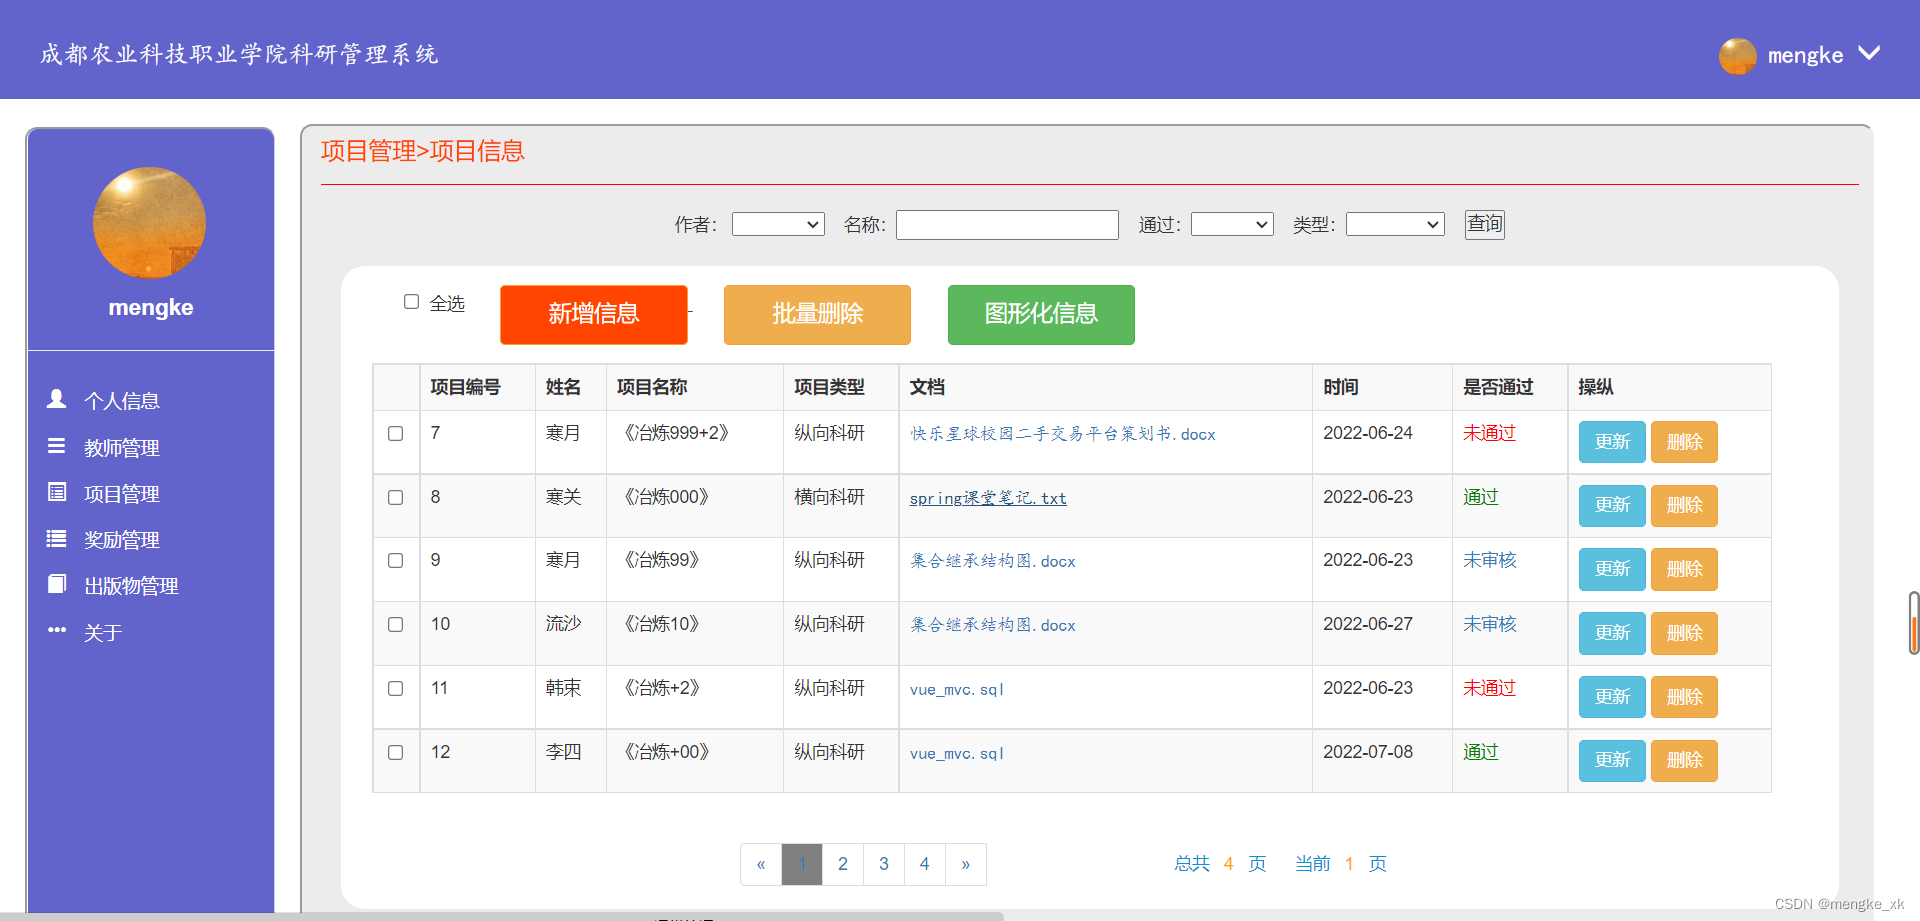Click the 关于 ellipsis icon
The image size is (1920, 921).
point(56,629)
